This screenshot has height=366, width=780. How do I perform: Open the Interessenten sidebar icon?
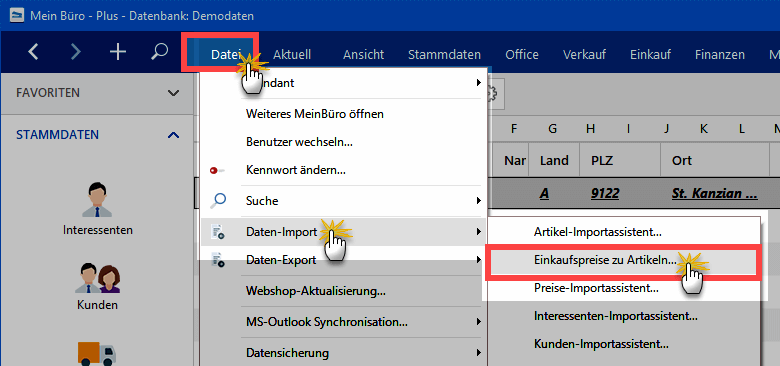(x=98, y=200)
